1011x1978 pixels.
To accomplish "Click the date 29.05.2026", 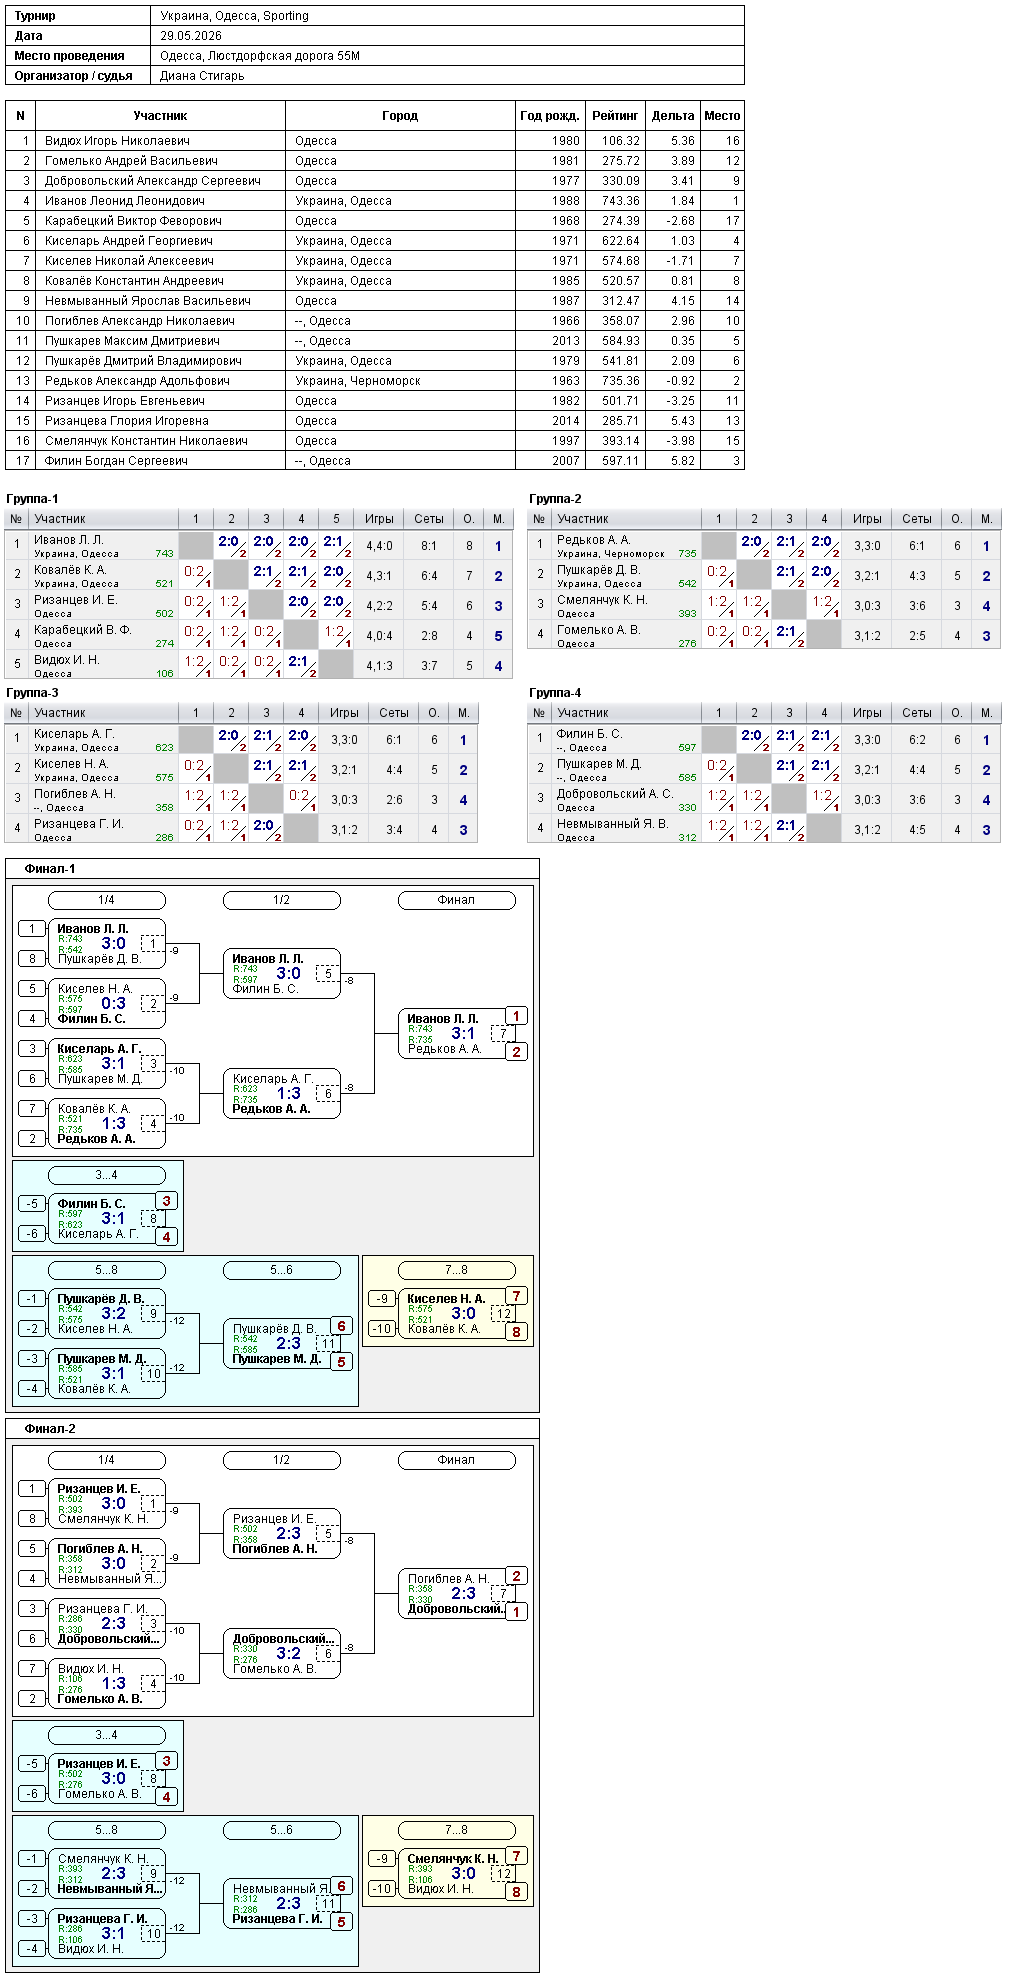I will click(x=191, y=36).
